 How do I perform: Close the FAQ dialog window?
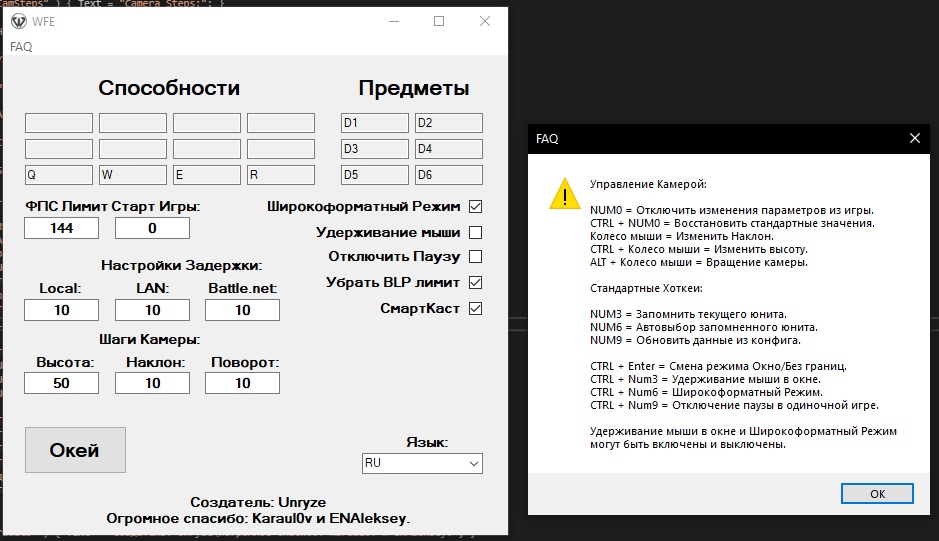914,138
